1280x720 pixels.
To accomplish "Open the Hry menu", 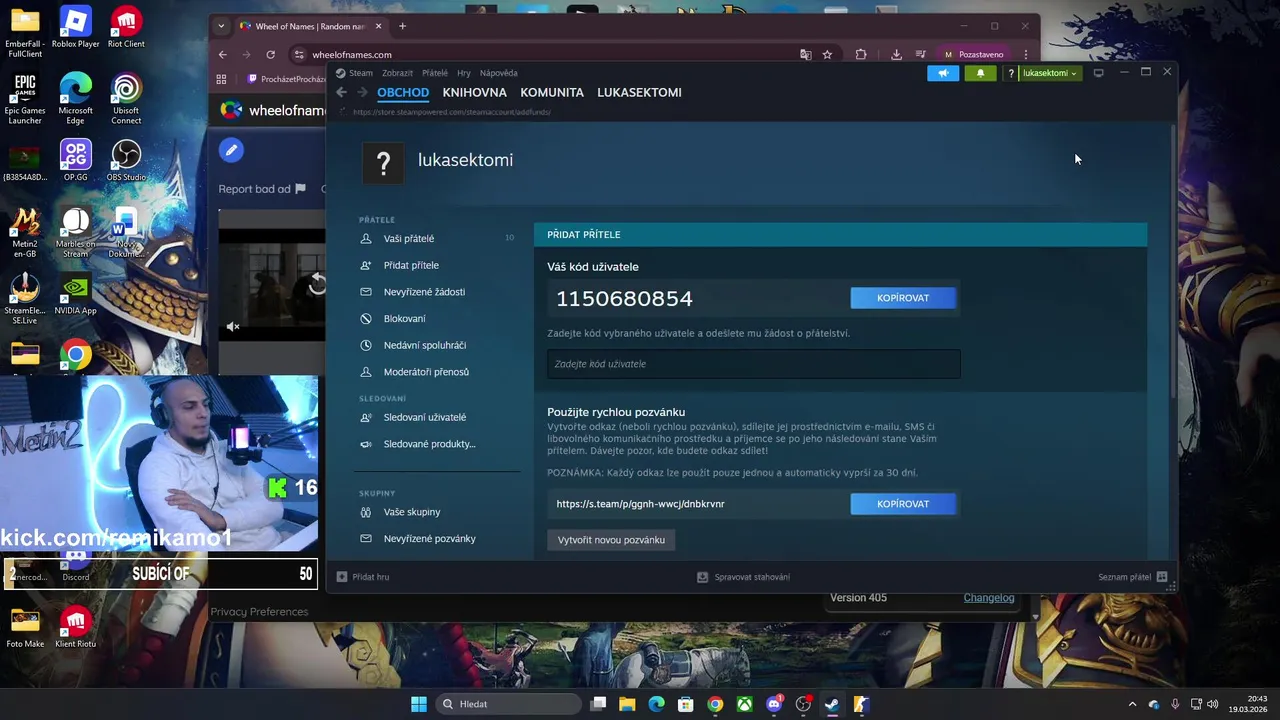I will click(x=464, y=73).
